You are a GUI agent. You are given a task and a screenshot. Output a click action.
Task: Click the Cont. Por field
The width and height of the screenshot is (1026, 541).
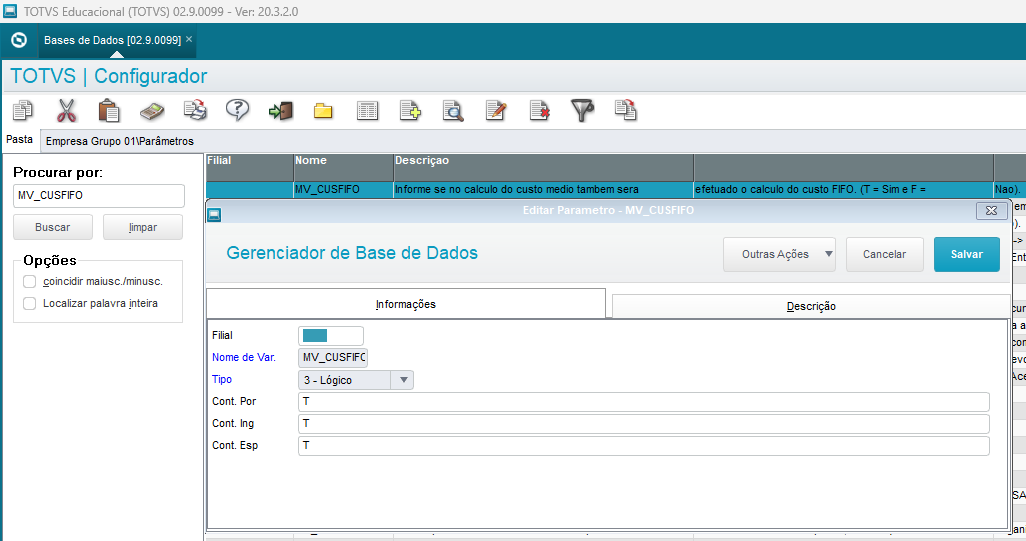pyautogui.click(x=643, y=402)
